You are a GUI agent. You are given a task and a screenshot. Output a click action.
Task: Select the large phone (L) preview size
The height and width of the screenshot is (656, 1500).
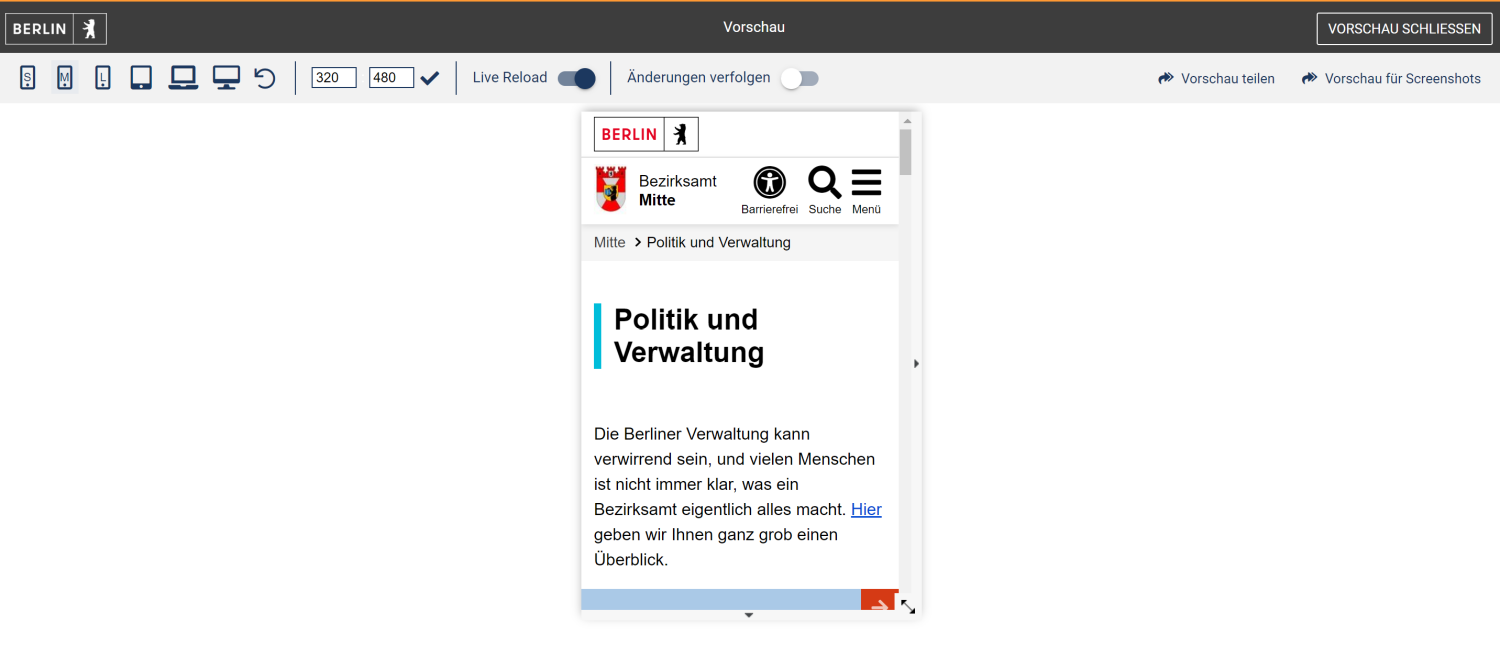click(103, 77)
